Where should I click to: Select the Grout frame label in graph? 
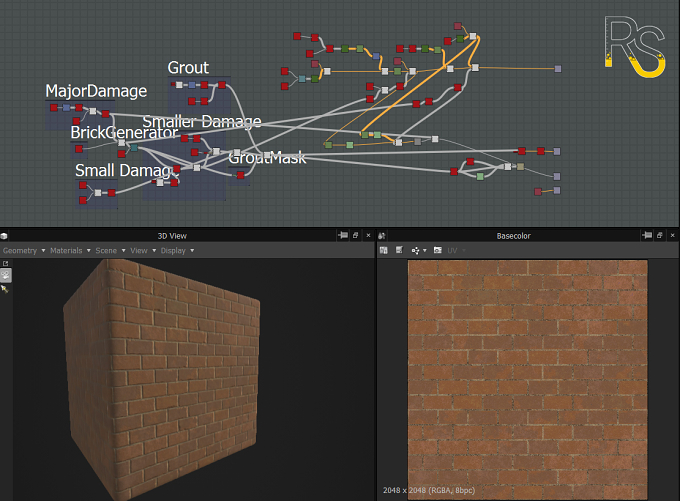(188, 68)
